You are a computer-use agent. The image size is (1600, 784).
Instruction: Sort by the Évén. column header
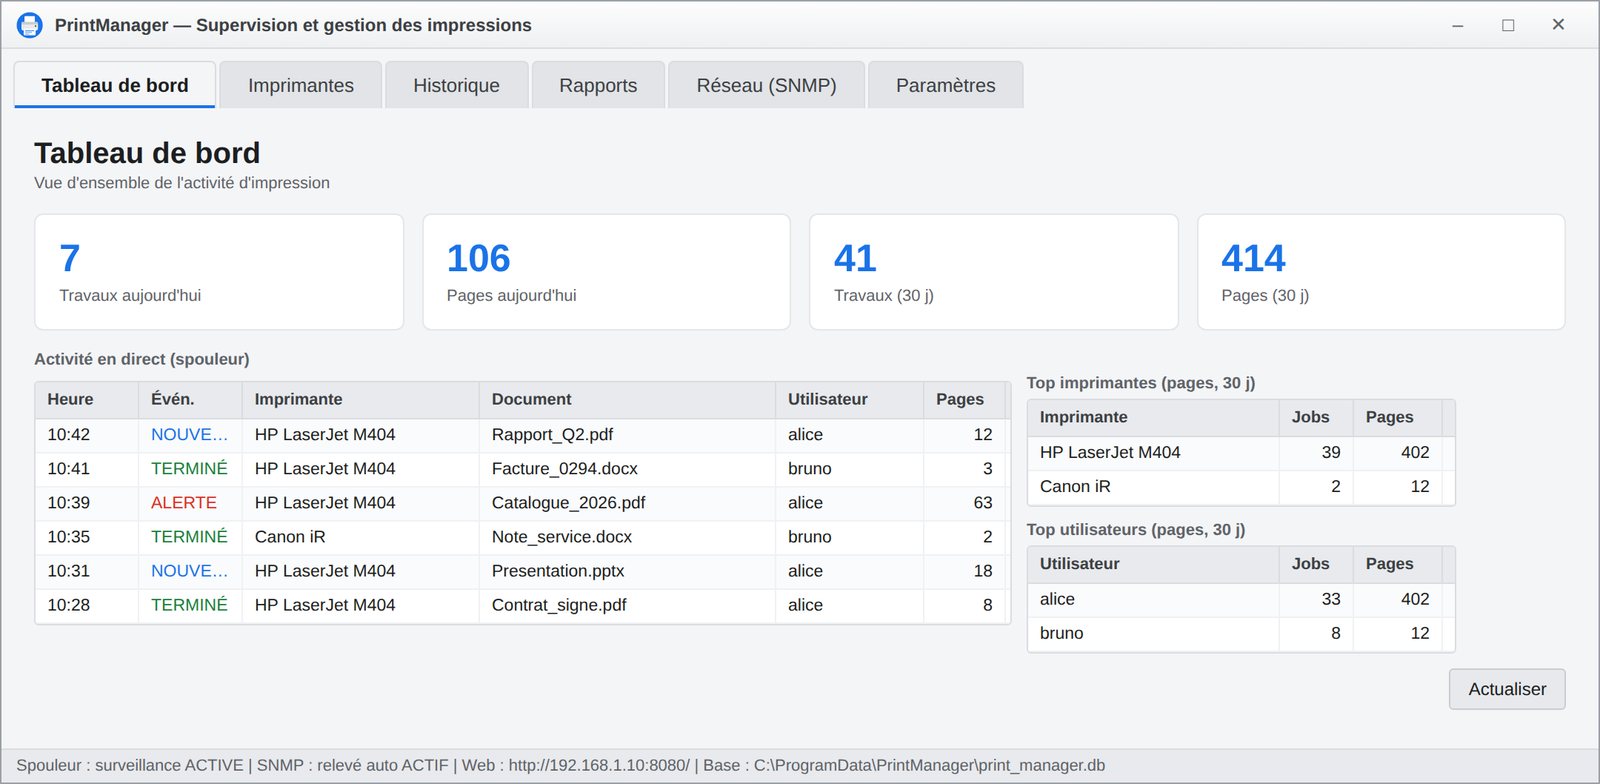pos(190,399)
